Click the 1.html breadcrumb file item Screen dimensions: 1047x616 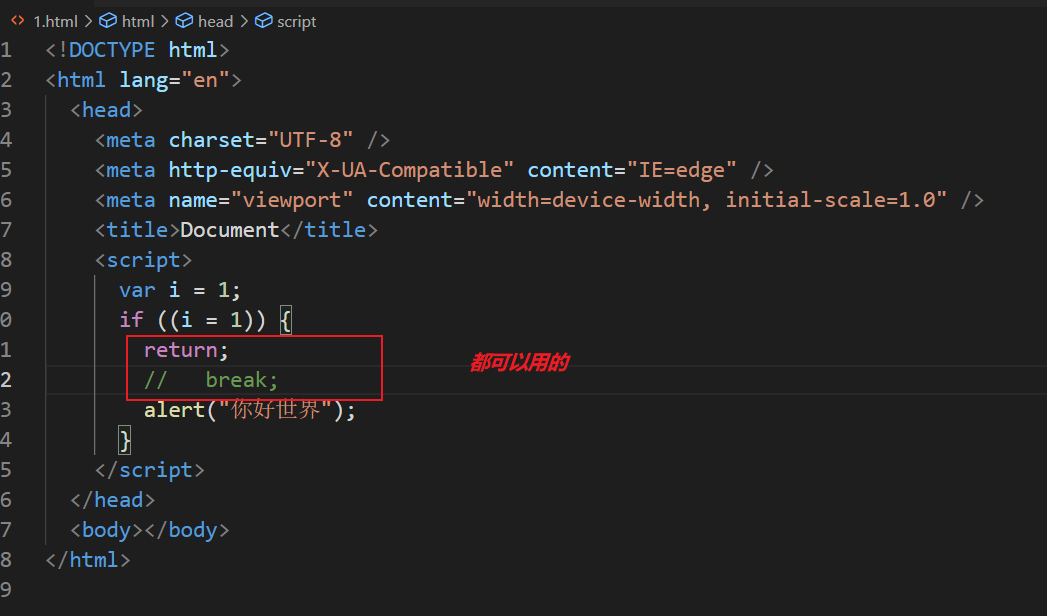[55, 21]
